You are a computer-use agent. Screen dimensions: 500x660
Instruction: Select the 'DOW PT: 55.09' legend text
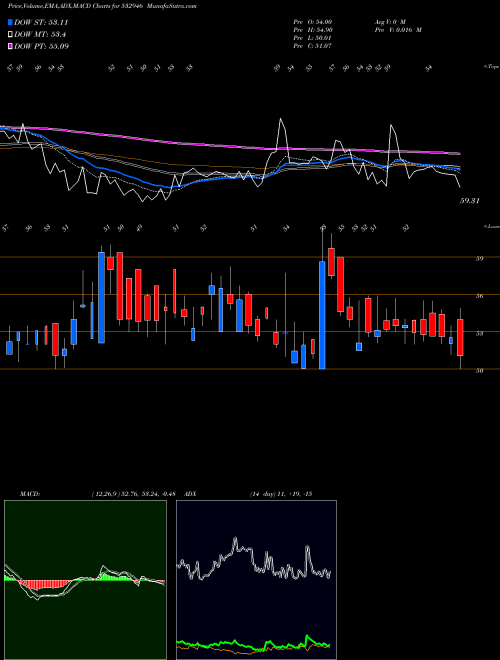coord(41,46)
